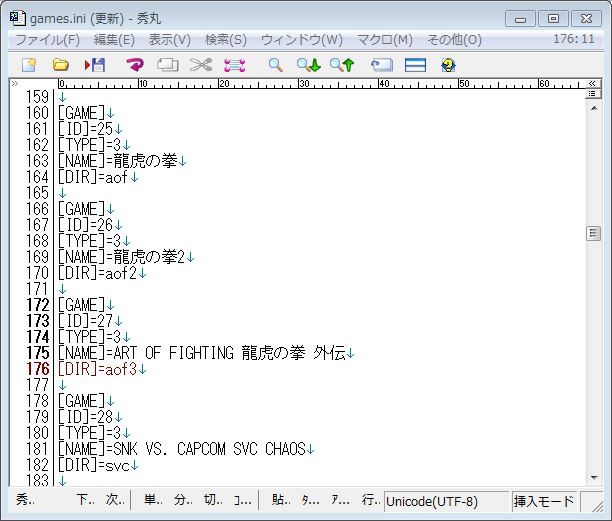Click the Unicode(UTF-8) encoding status field
This screenshot has height=521, width=612.
click(x=446, y=501)
